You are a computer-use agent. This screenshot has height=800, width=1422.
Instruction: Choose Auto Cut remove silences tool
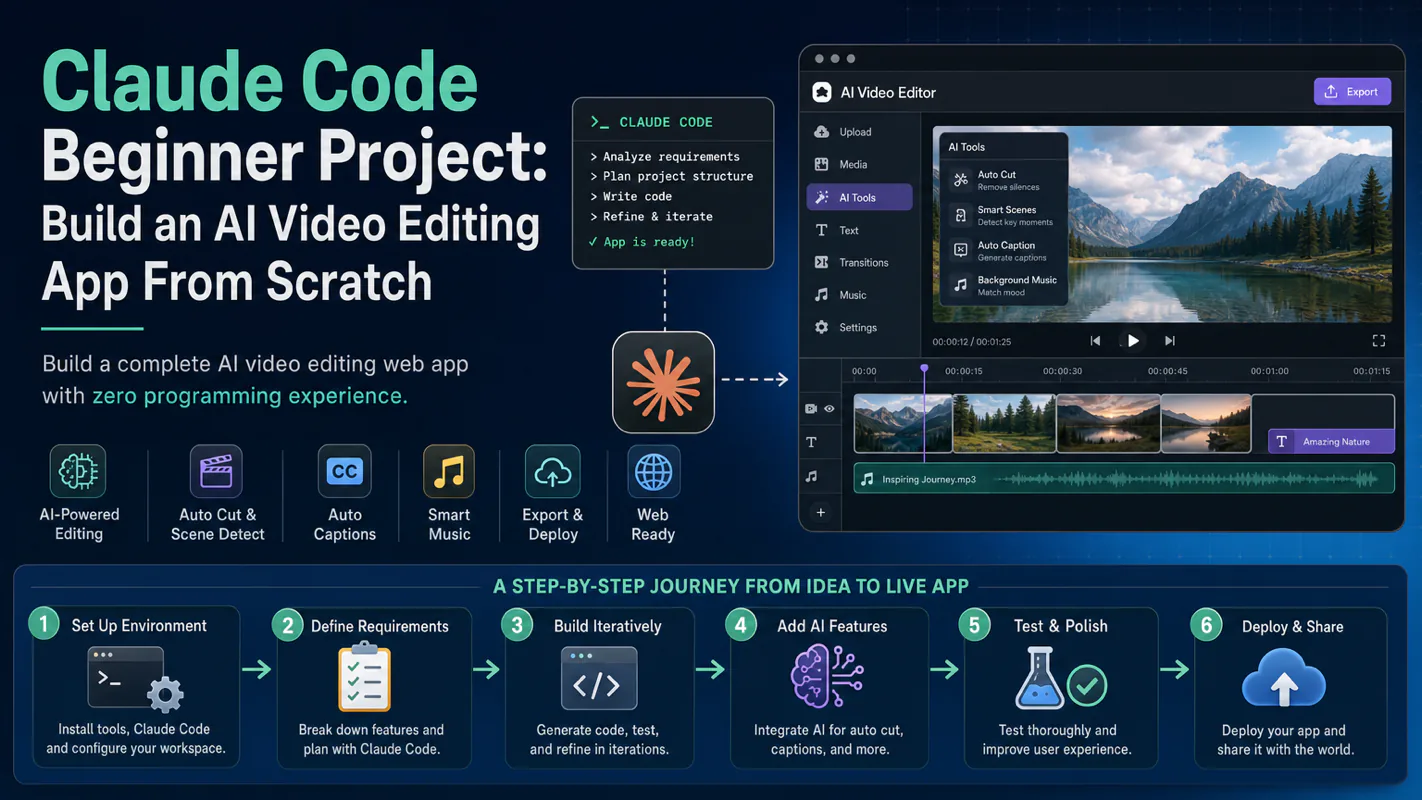point(1002,180)
